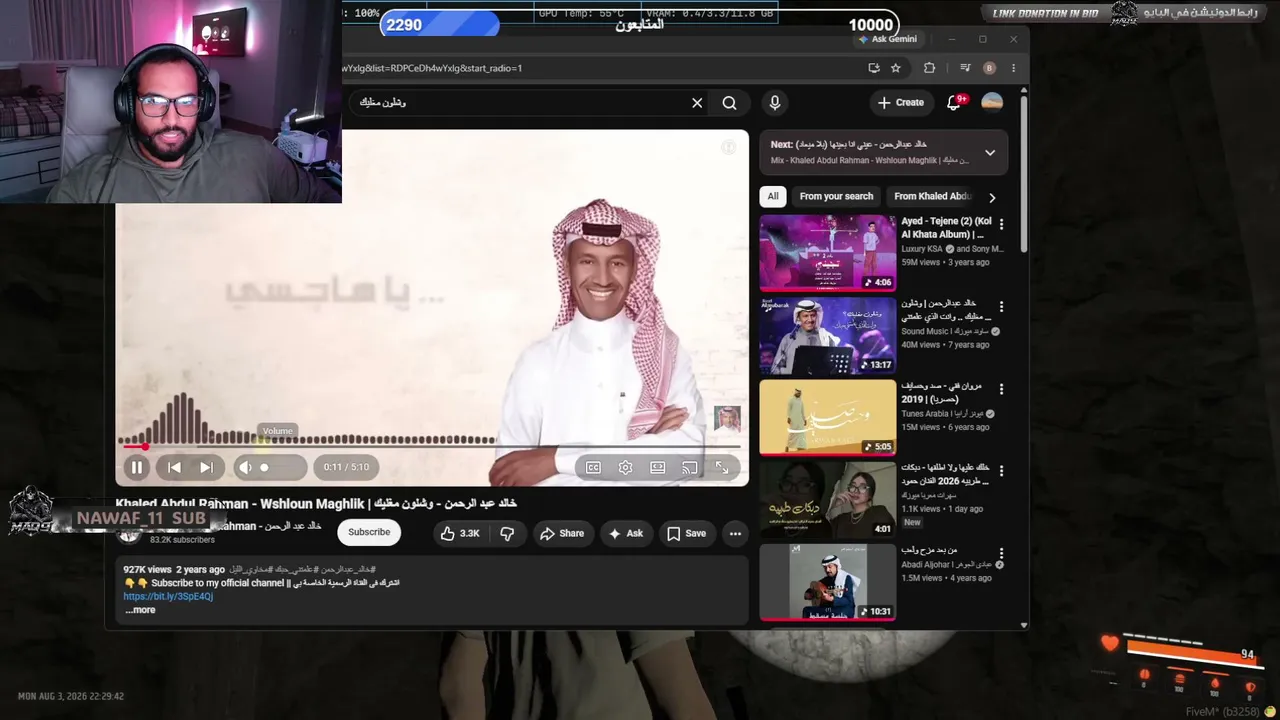Skip to the previous video in playlist
This screenshot has height=720, width=1280.
[x=174, y=467]
